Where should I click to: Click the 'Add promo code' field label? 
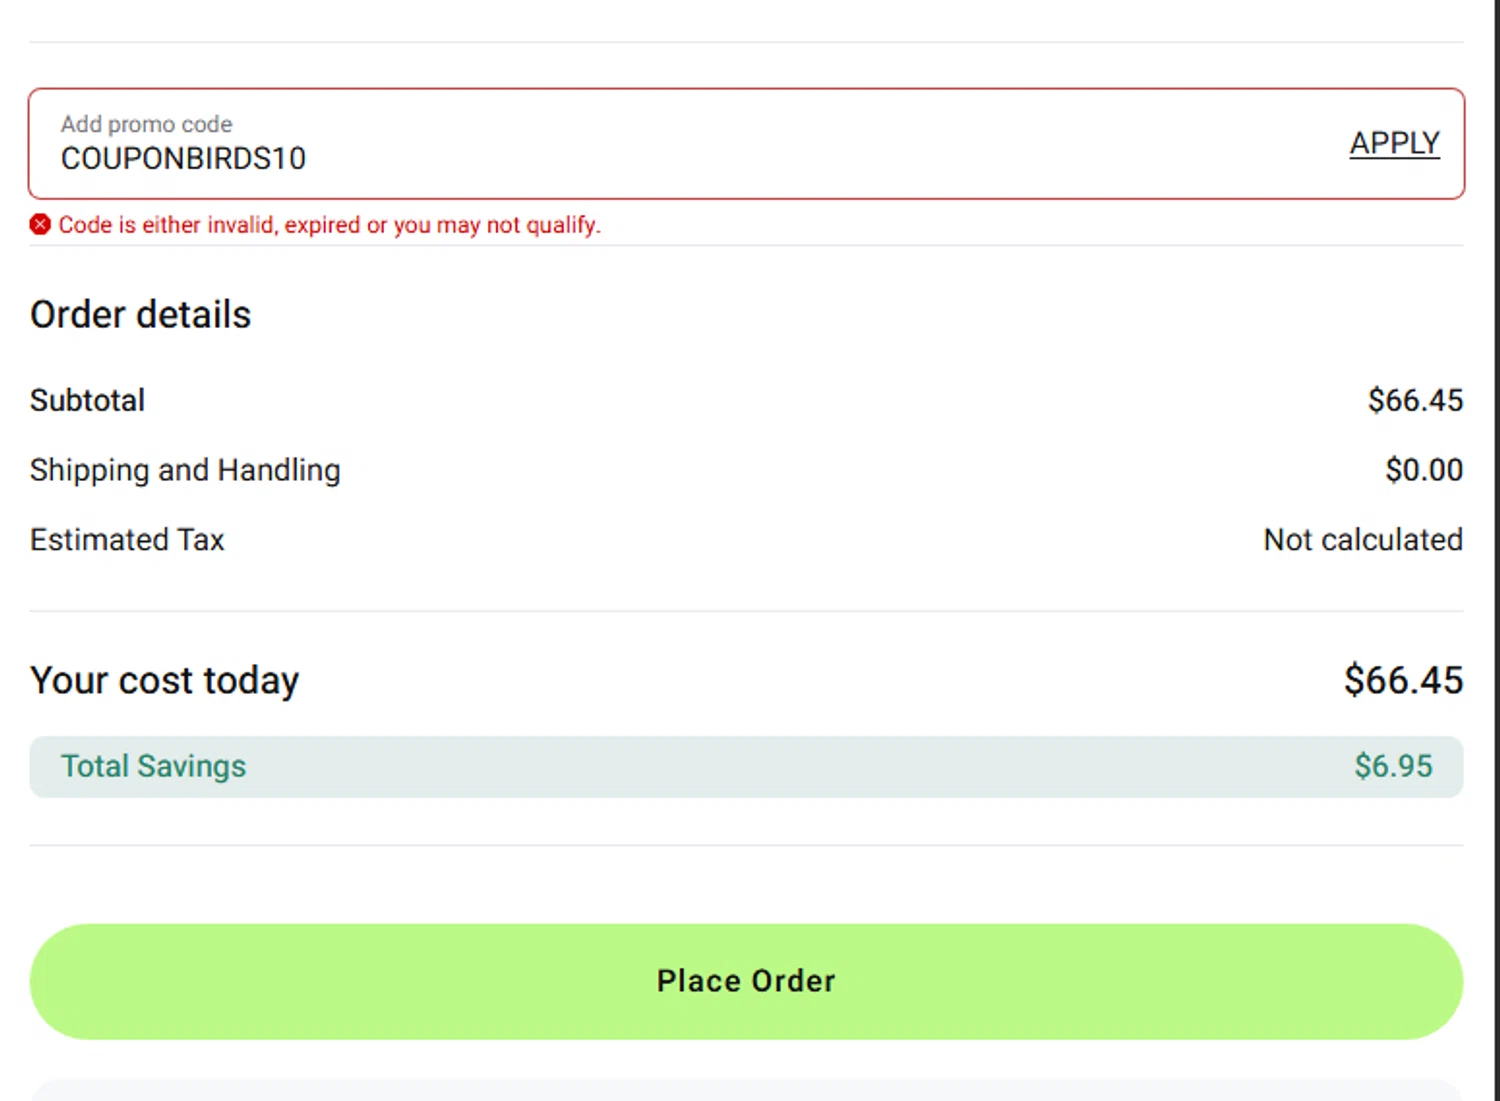pos(146,124)
